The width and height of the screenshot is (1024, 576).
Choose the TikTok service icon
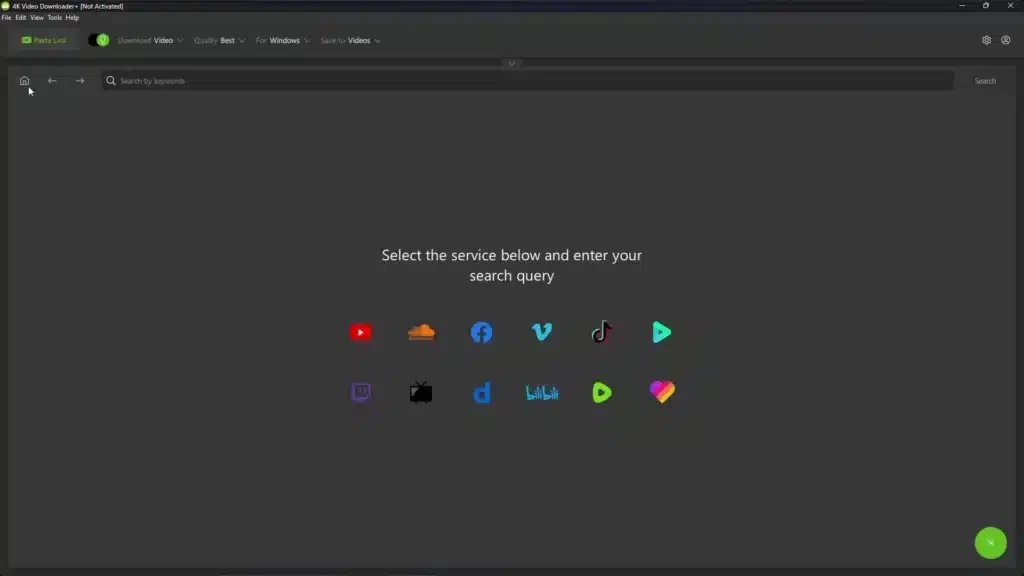click(601, 333)
